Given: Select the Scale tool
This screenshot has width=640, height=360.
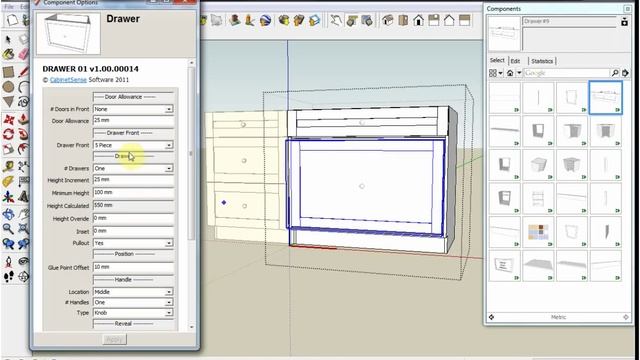Looking at the screenshot, I should pyautogui.click(x=9, y=149).
